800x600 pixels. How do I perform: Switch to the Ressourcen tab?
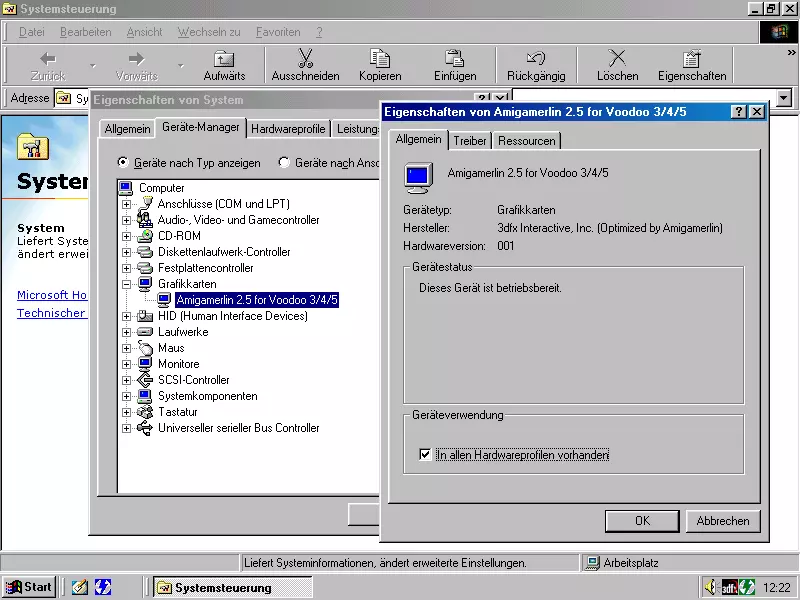click(x=527, y=141)
